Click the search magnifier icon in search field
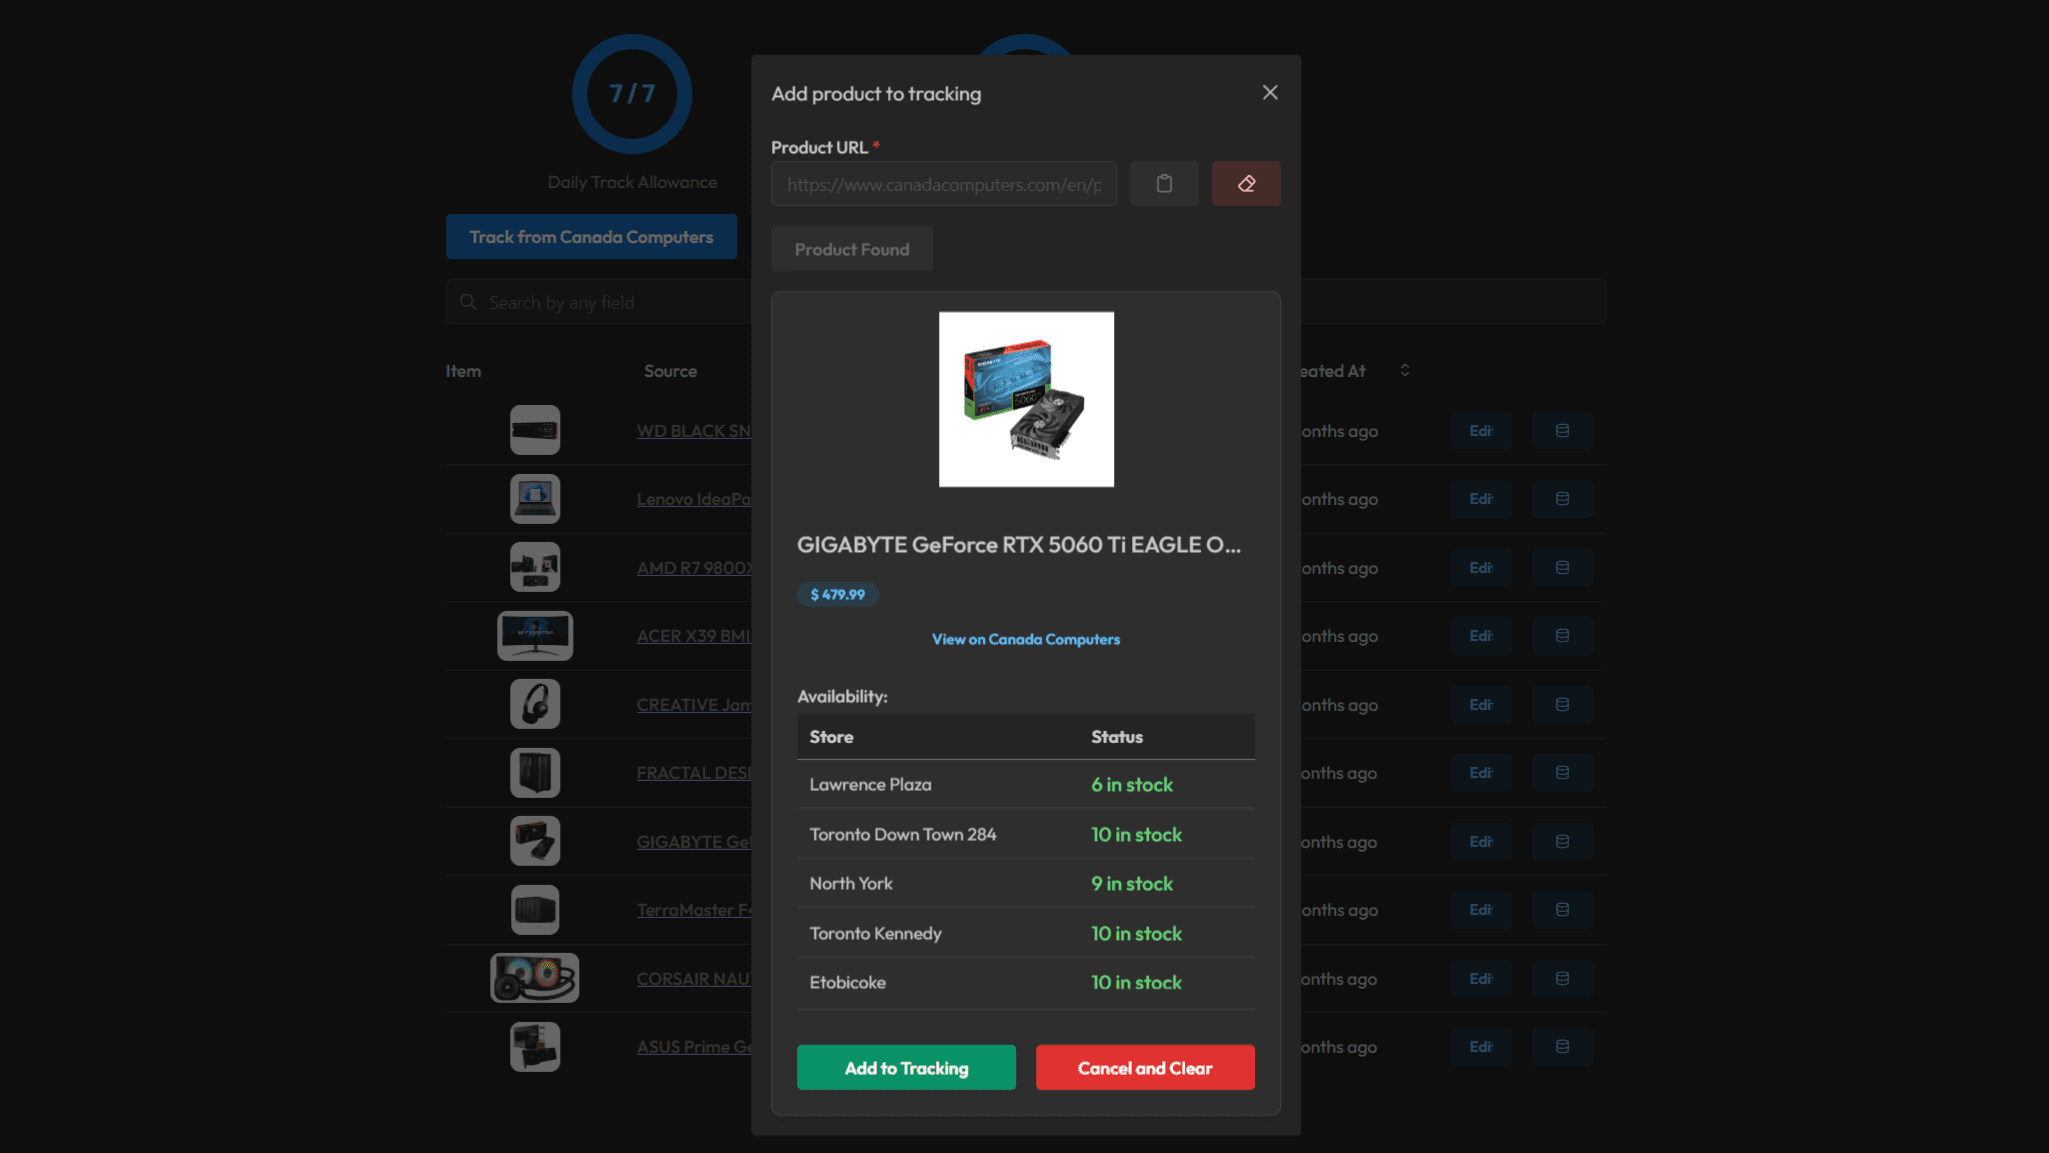The image size is (2049, 1153). (x=468, y=302)
